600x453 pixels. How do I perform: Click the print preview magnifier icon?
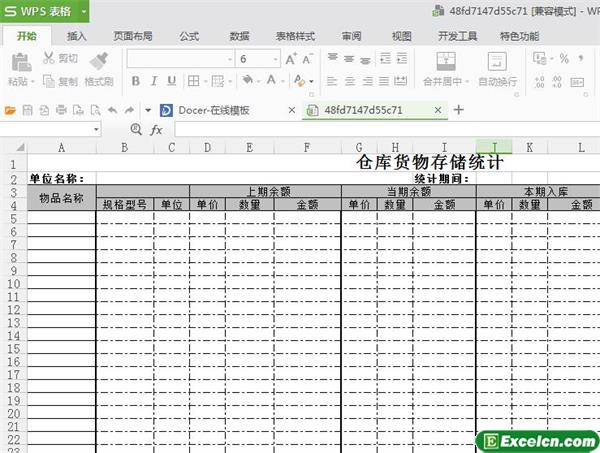click(x=95, y=111)
